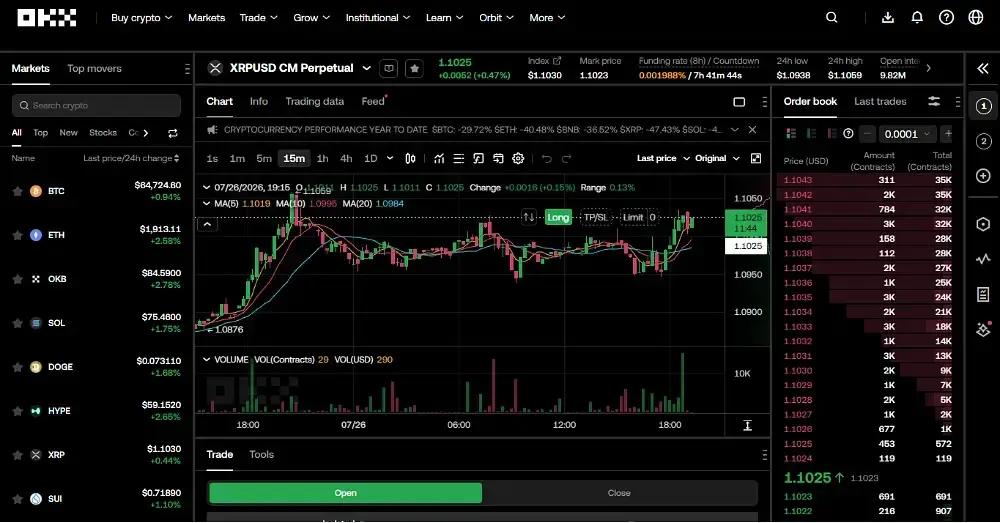Click the auto-scale icon below price axis
Image resolution: width=1000 pixels, height=523 pixels.
click(747, 425)
